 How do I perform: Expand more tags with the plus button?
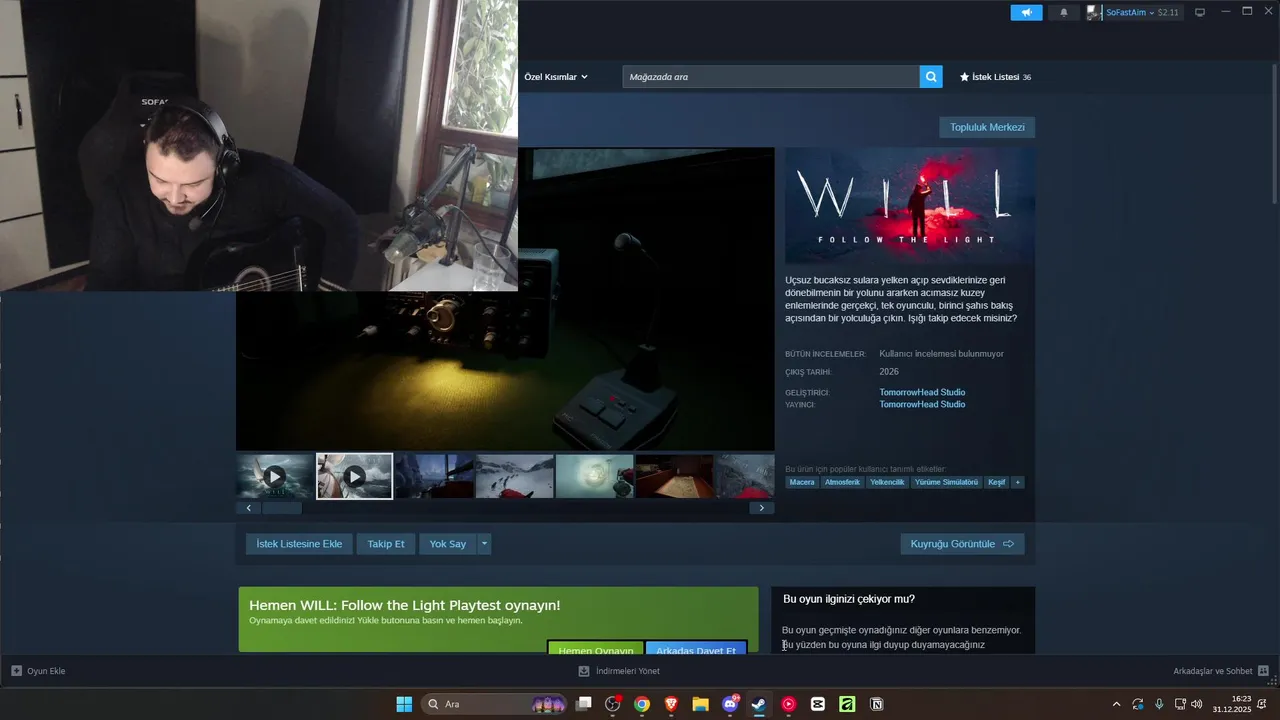(1017, 482)
